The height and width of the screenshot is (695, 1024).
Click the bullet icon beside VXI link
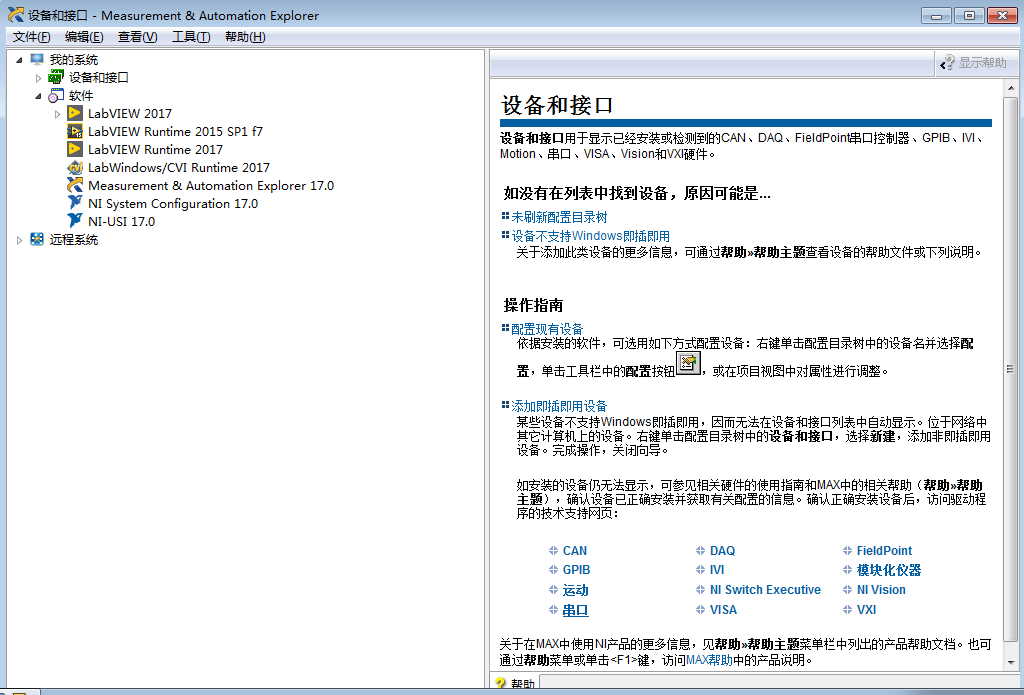tap(847, 609)
